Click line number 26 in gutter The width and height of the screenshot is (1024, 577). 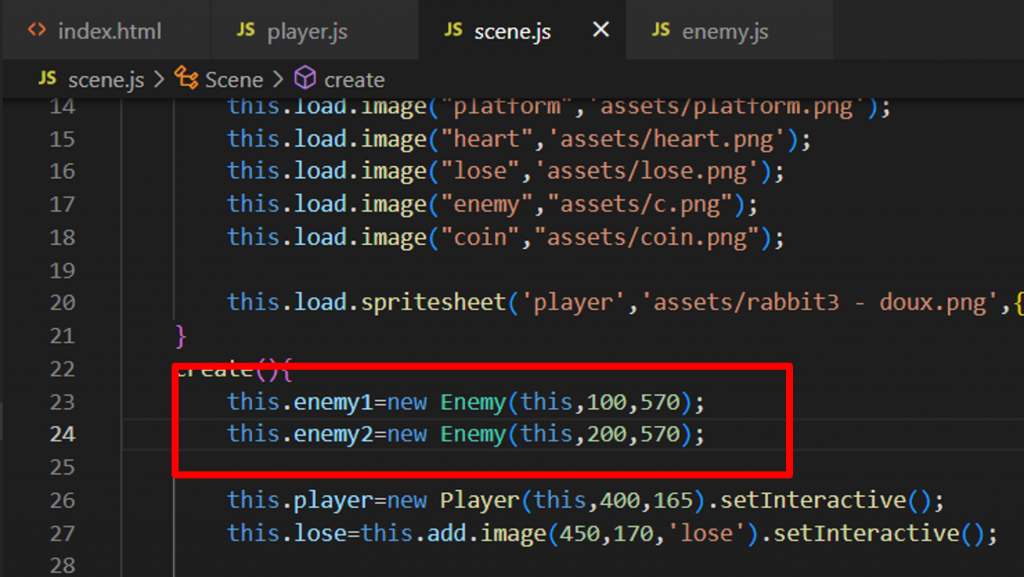click(63, 501)
